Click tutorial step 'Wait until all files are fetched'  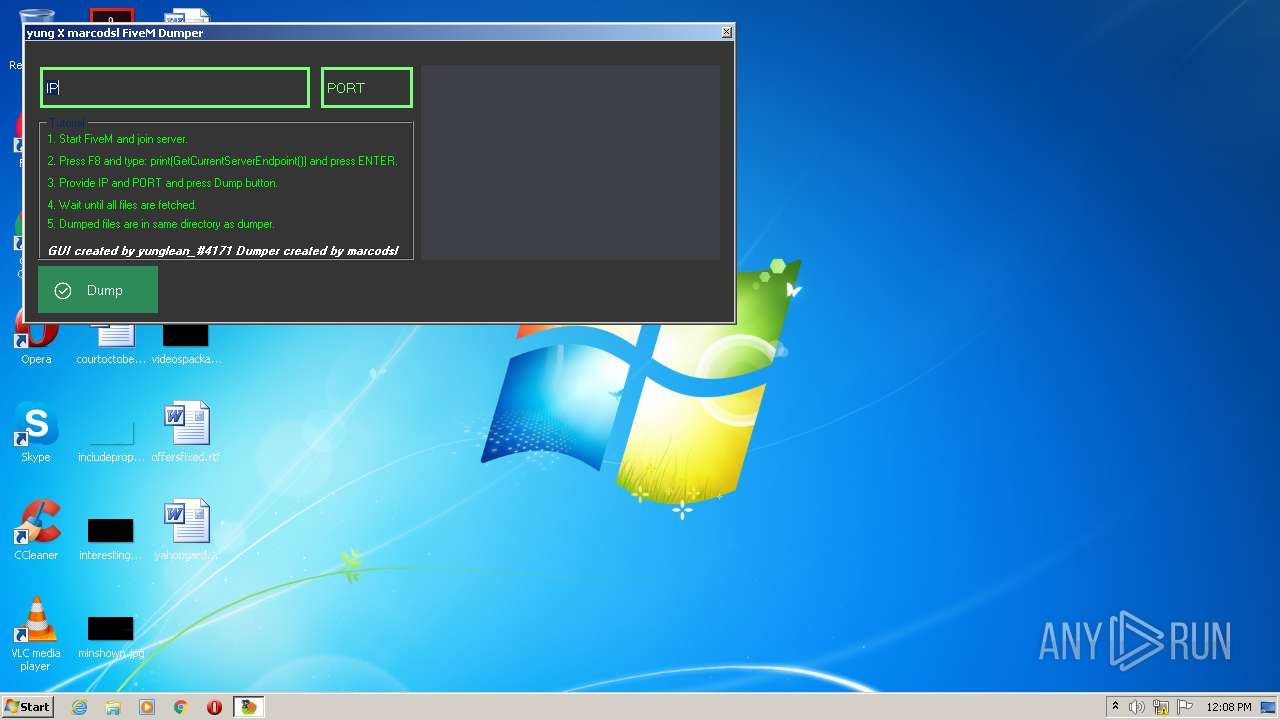pos(122,205)
